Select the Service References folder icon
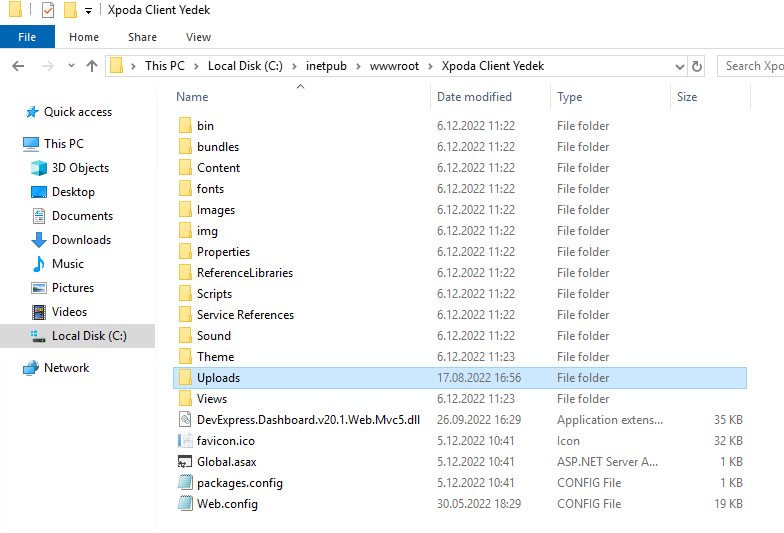This screenshot has width=784, height=533. (185, 314)
